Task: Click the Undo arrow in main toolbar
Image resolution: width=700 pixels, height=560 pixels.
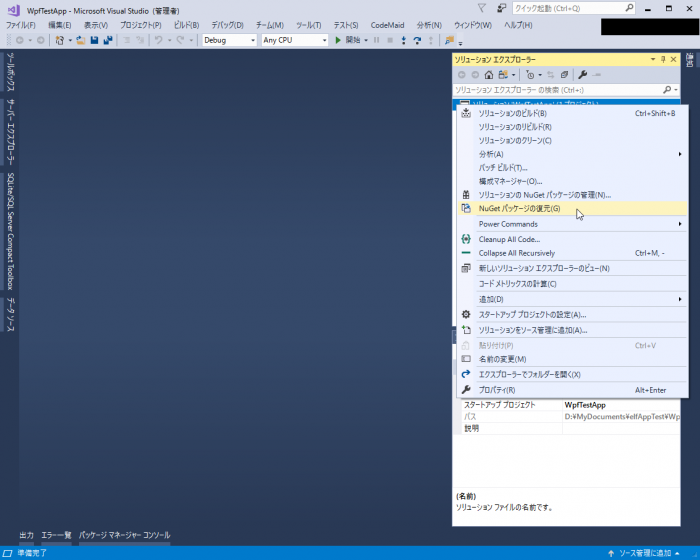Action: [x=159, y=40]
